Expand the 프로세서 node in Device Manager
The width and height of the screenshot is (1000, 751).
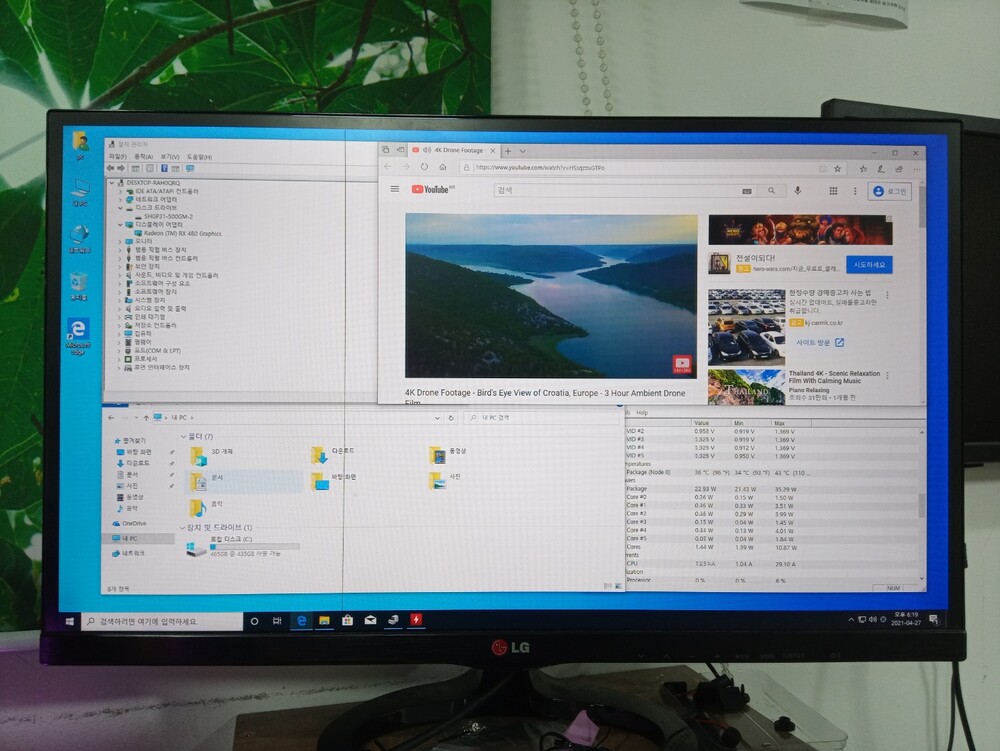click(119, 359)
